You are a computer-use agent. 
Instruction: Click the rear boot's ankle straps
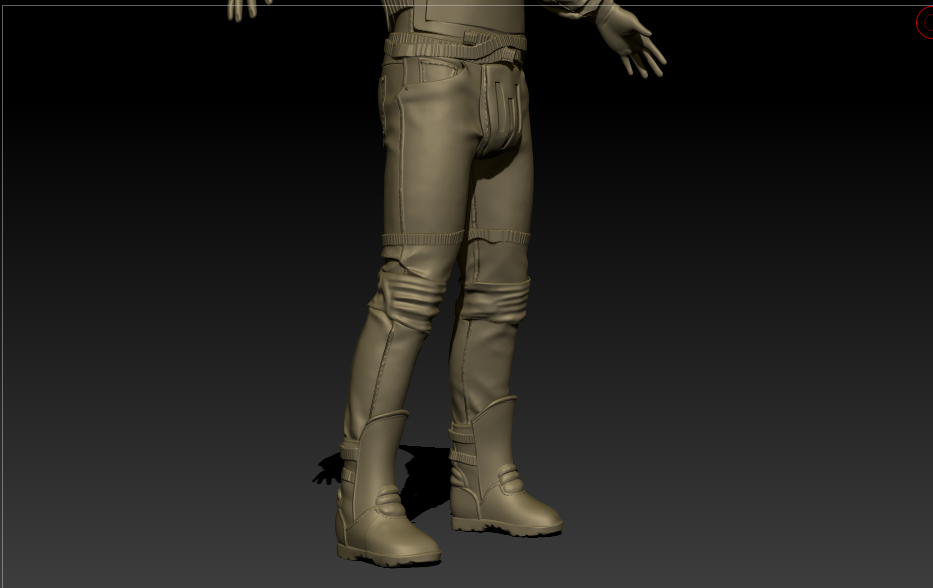(462, 445)
